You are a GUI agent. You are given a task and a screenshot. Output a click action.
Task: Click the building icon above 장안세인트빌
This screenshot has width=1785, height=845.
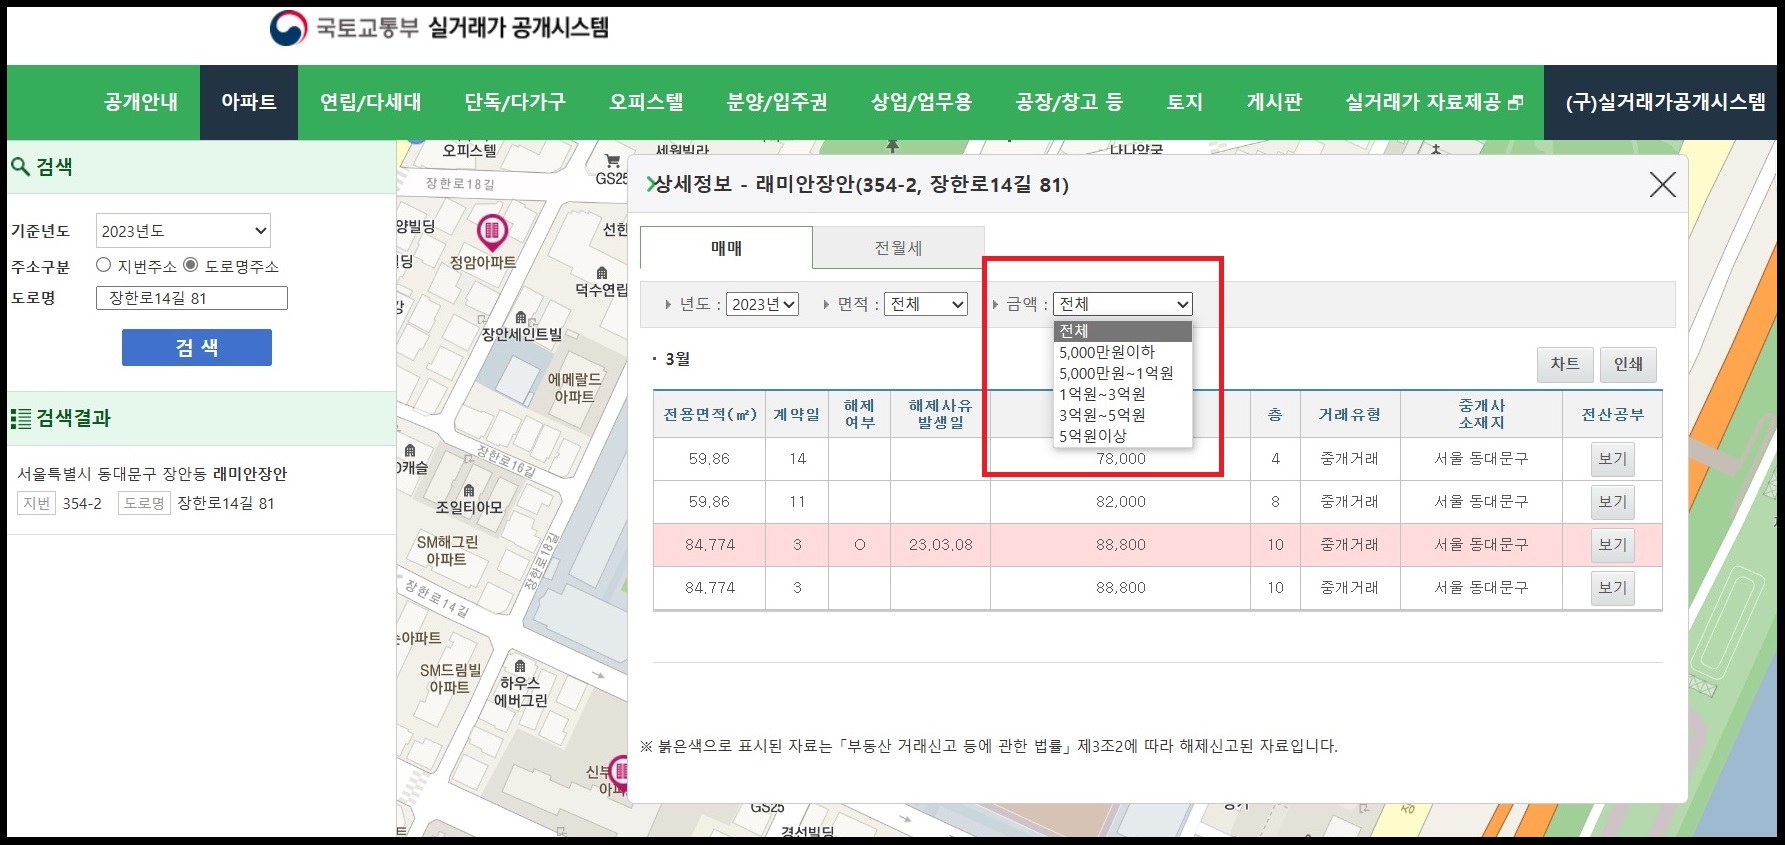pyautogui.click(x=520, y=318)
